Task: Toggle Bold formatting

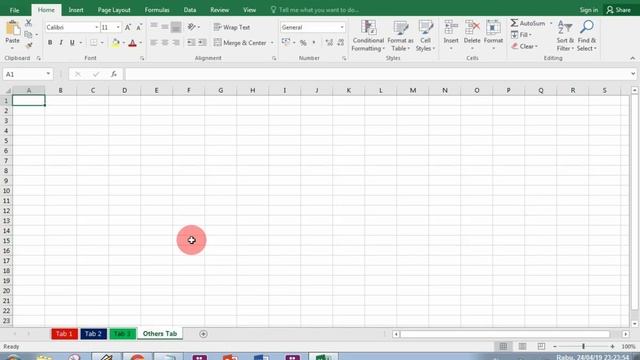Action: click(x=50, y=42)
